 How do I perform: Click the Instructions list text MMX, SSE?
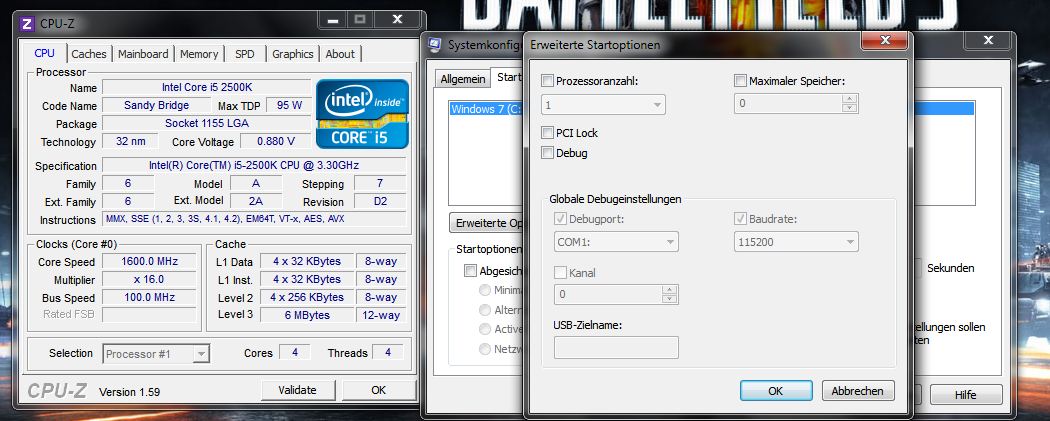[254, 219]
